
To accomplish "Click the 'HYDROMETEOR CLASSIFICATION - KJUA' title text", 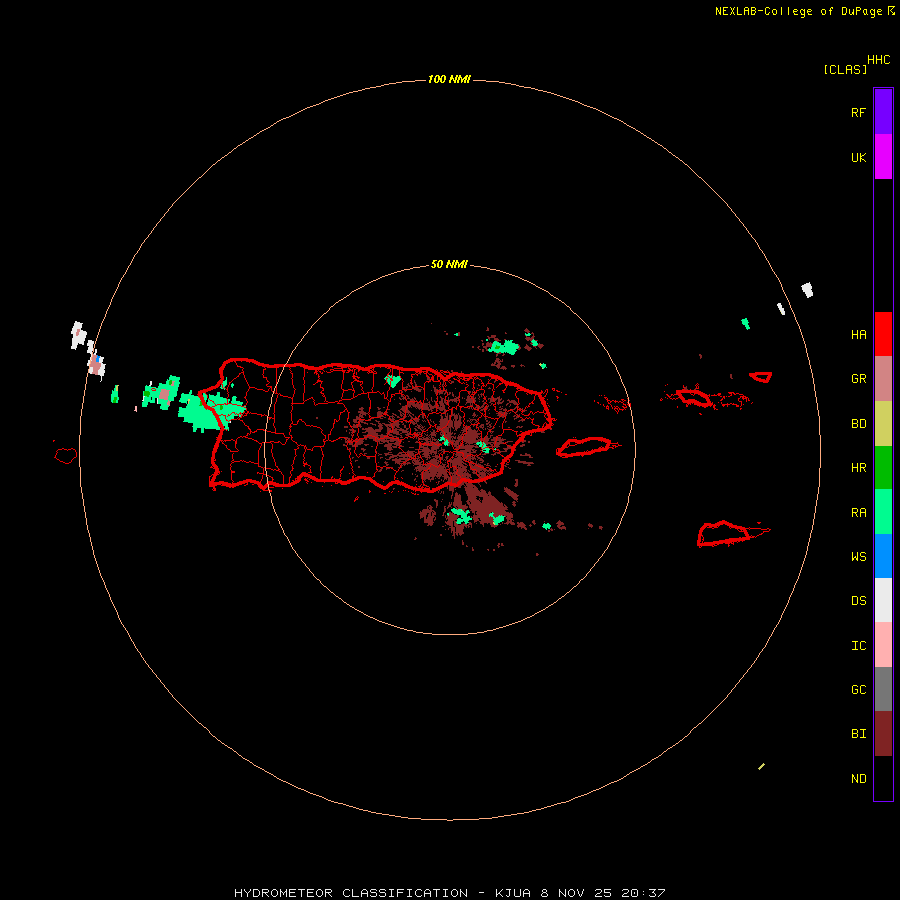I will click(x=385, y=893).
